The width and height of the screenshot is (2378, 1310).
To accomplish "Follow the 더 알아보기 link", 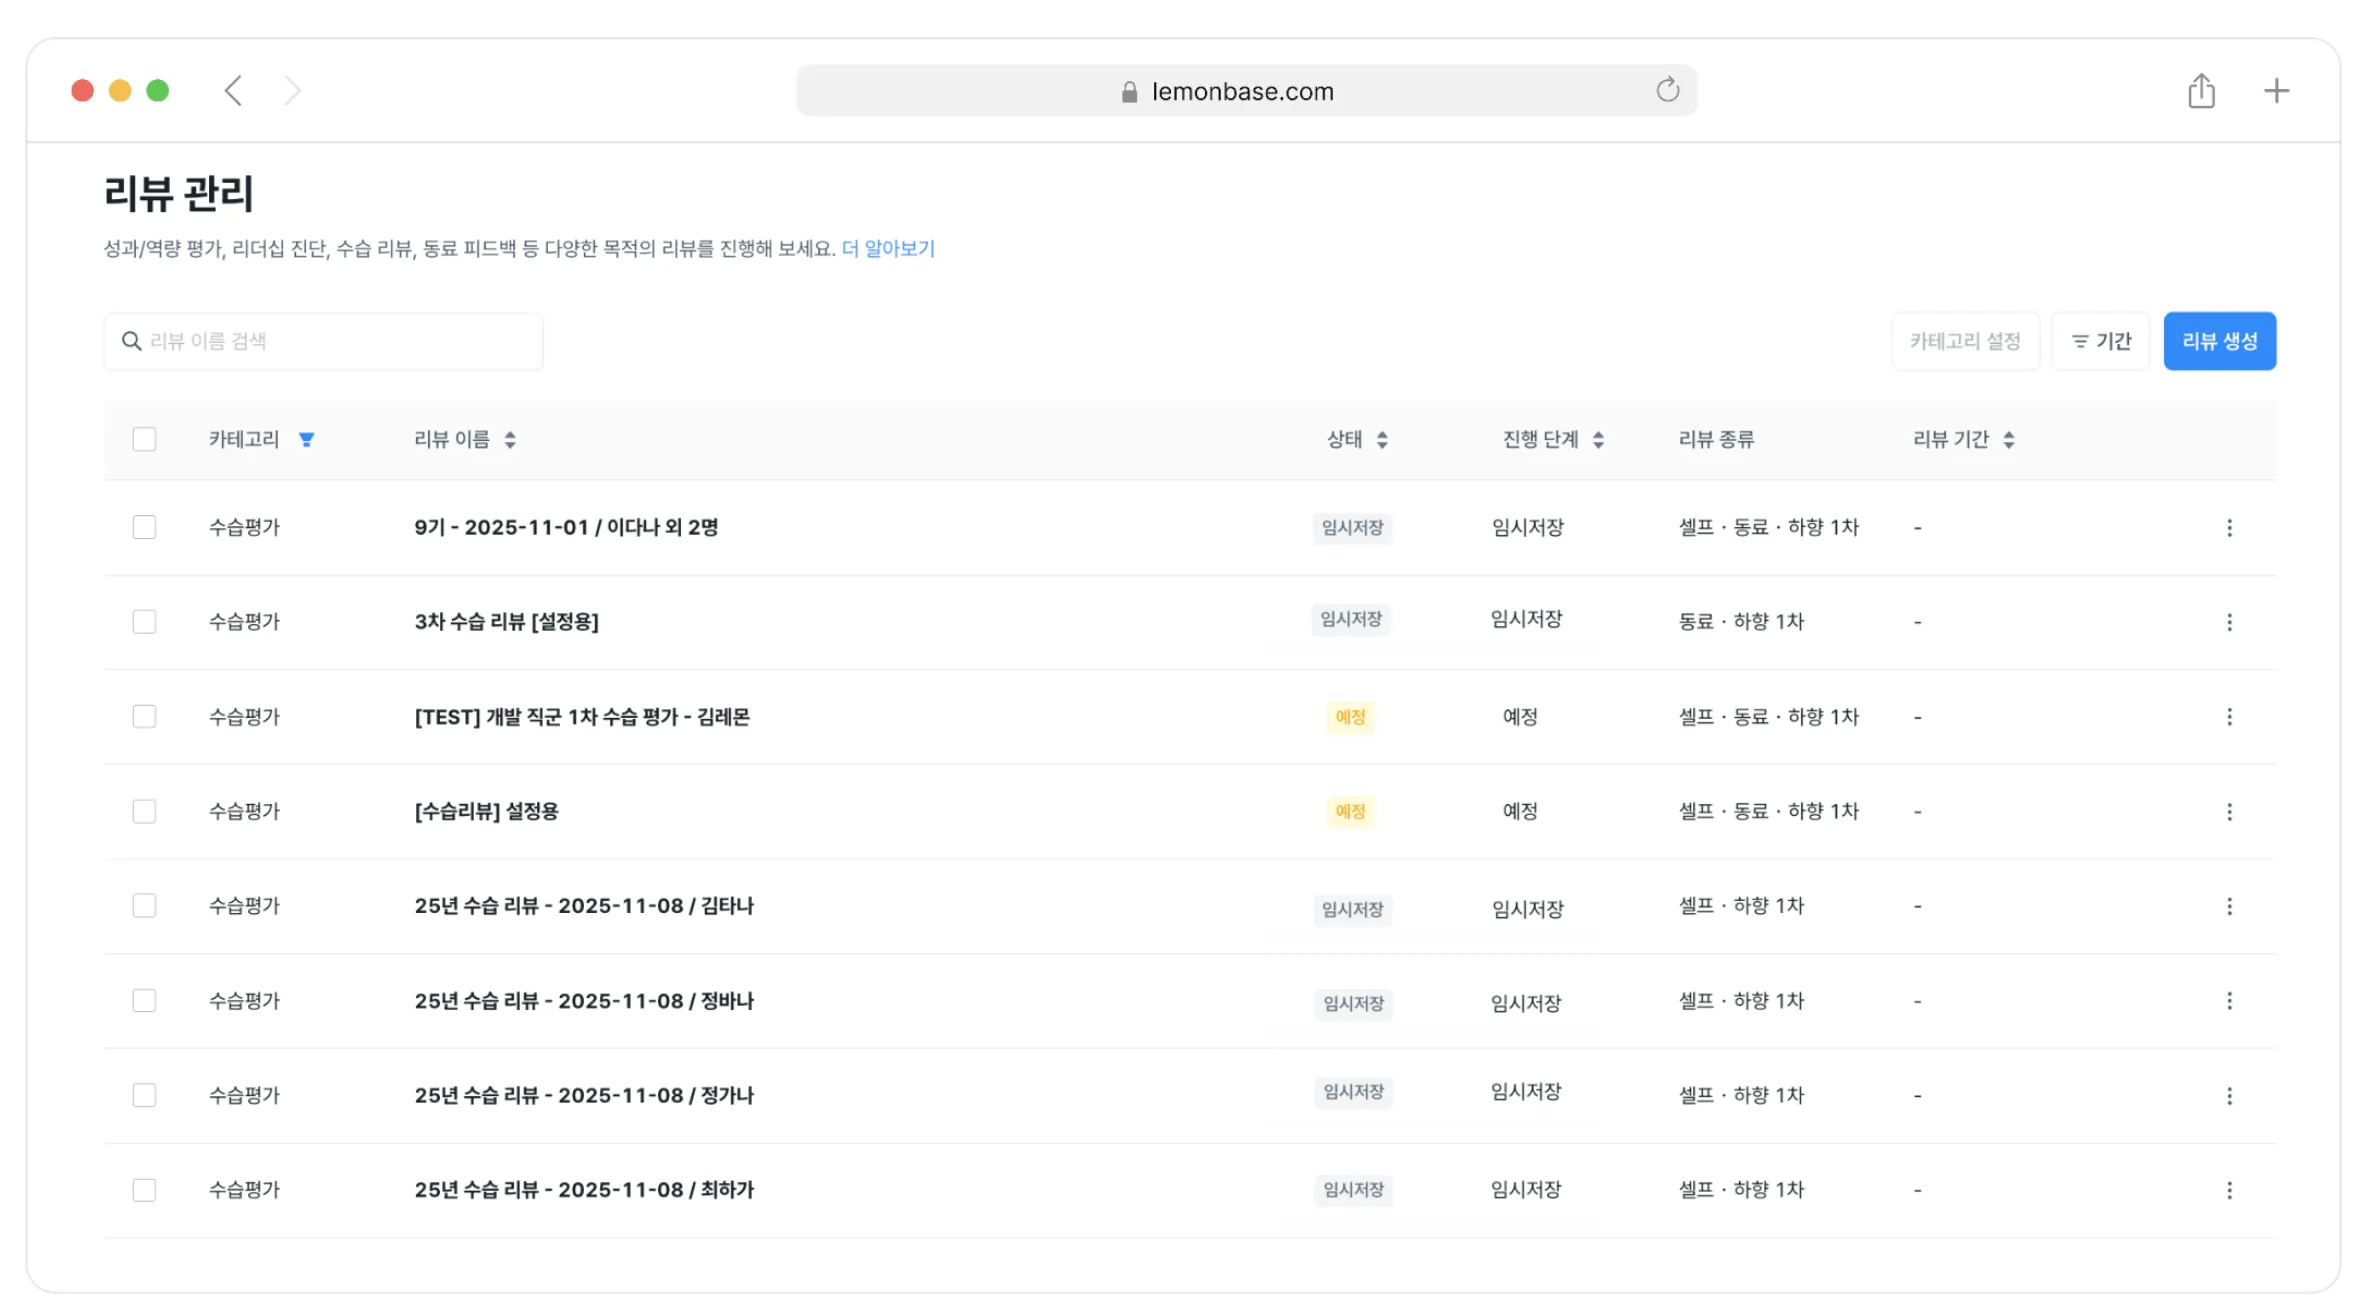I will pos(888,248).
